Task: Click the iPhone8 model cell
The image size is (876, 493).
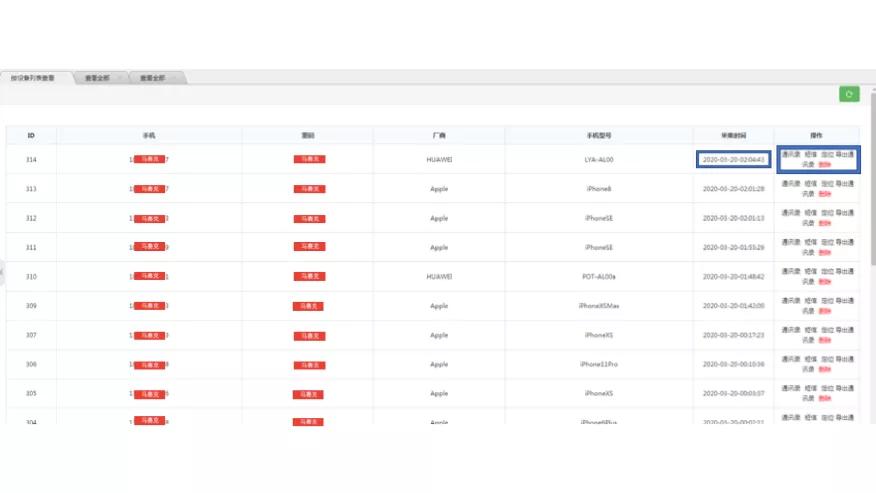Action: coord(599,189)
